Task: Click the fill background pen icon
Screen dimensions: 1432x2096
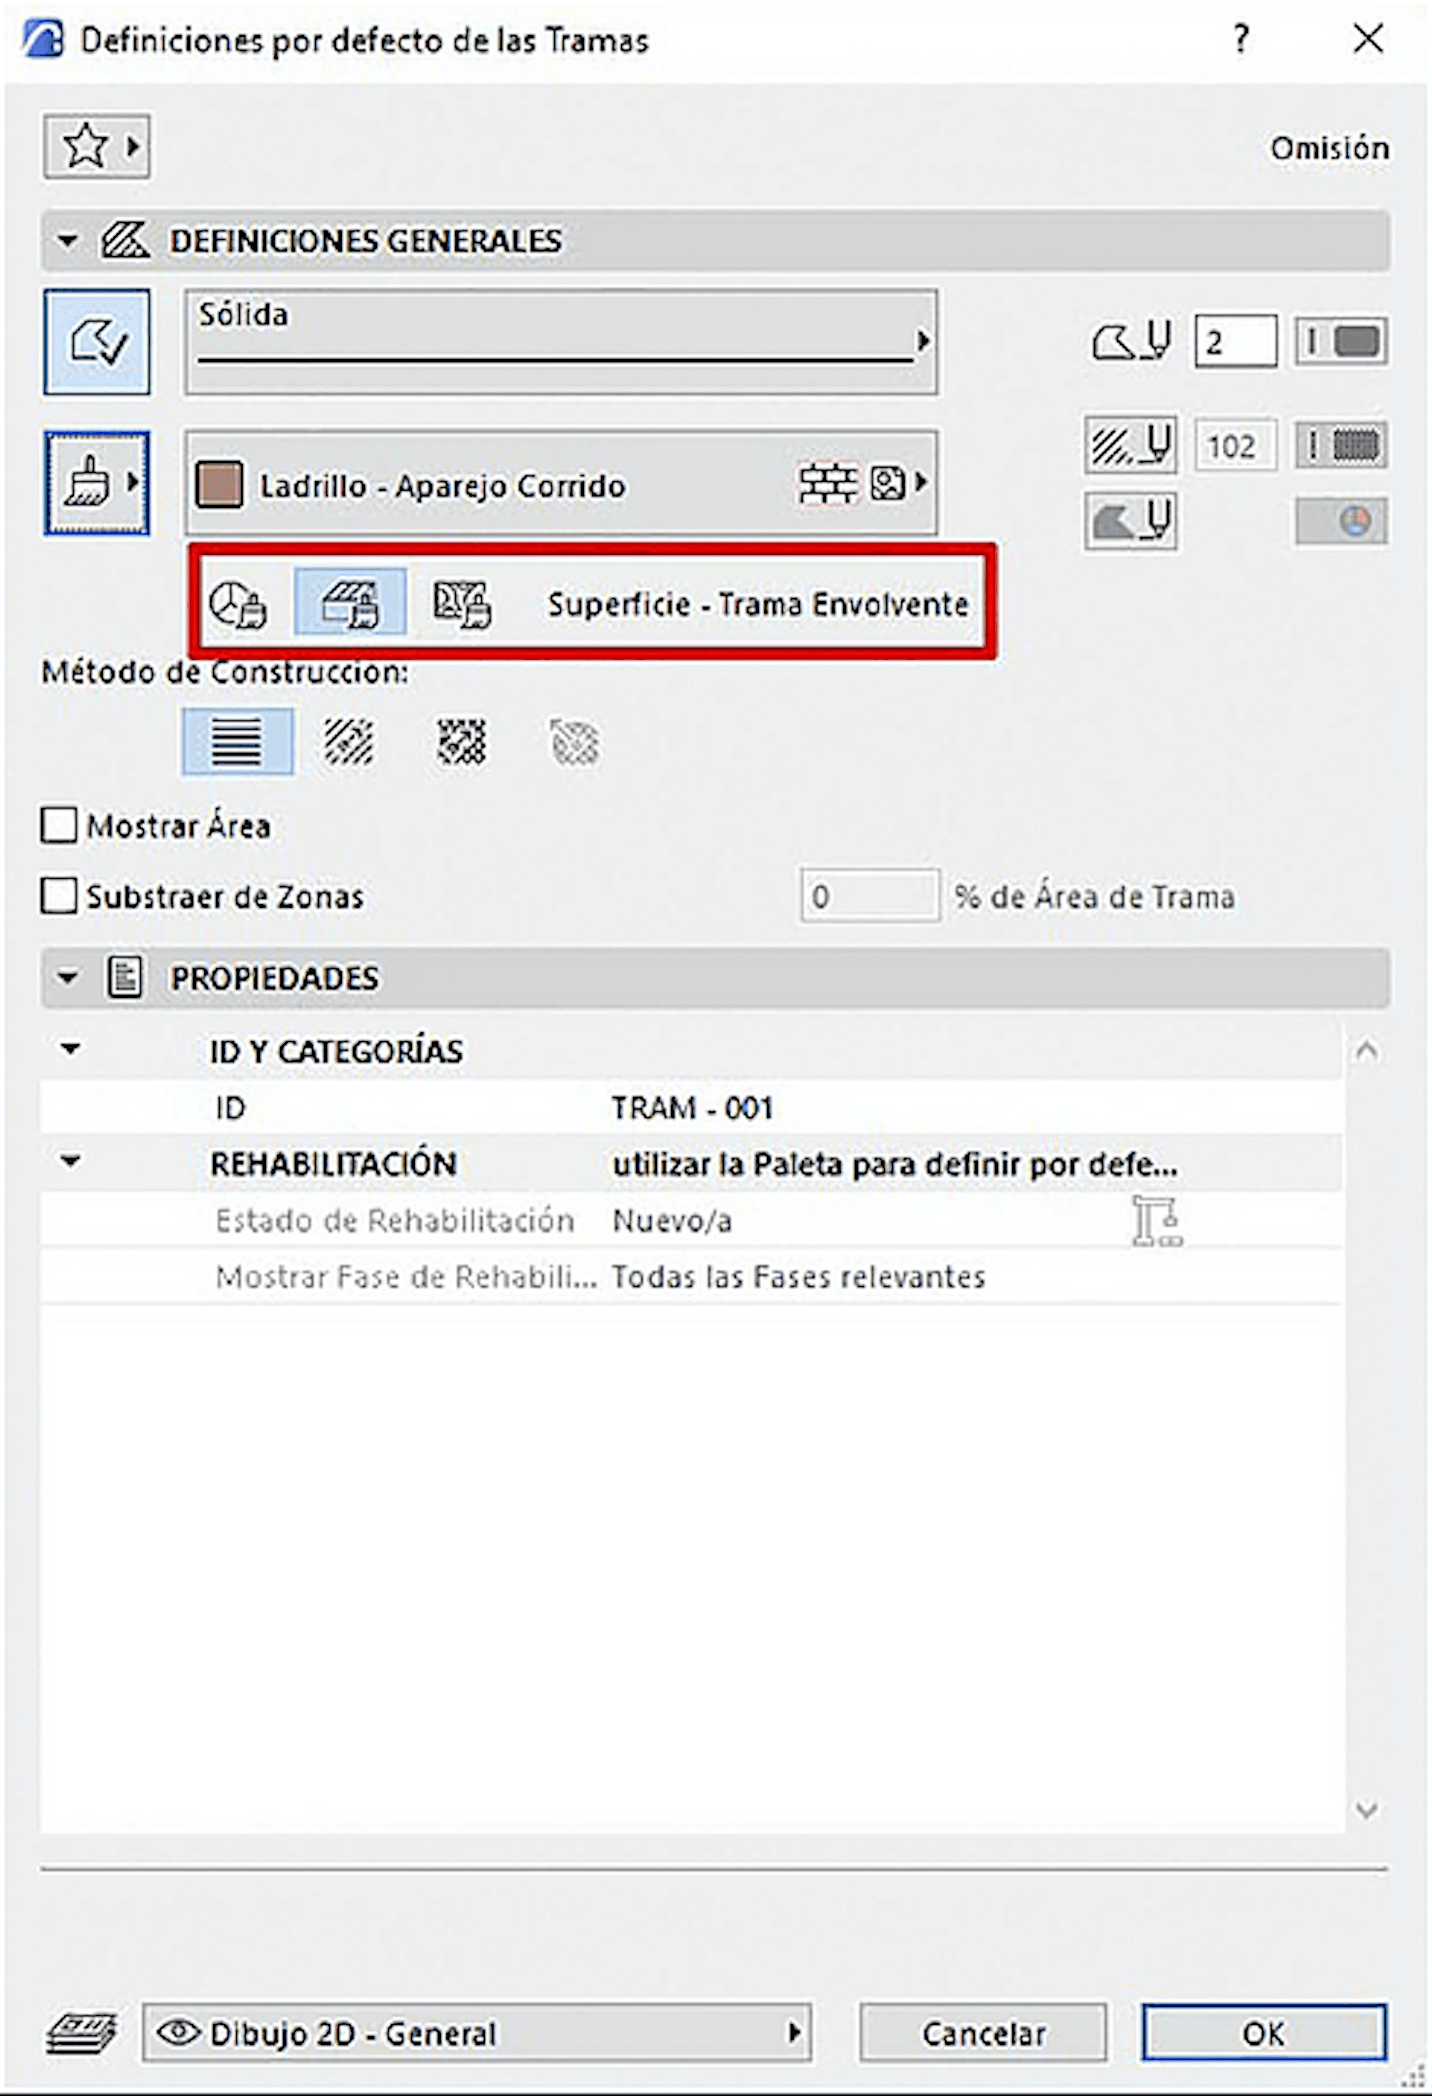Action: 1130,522
